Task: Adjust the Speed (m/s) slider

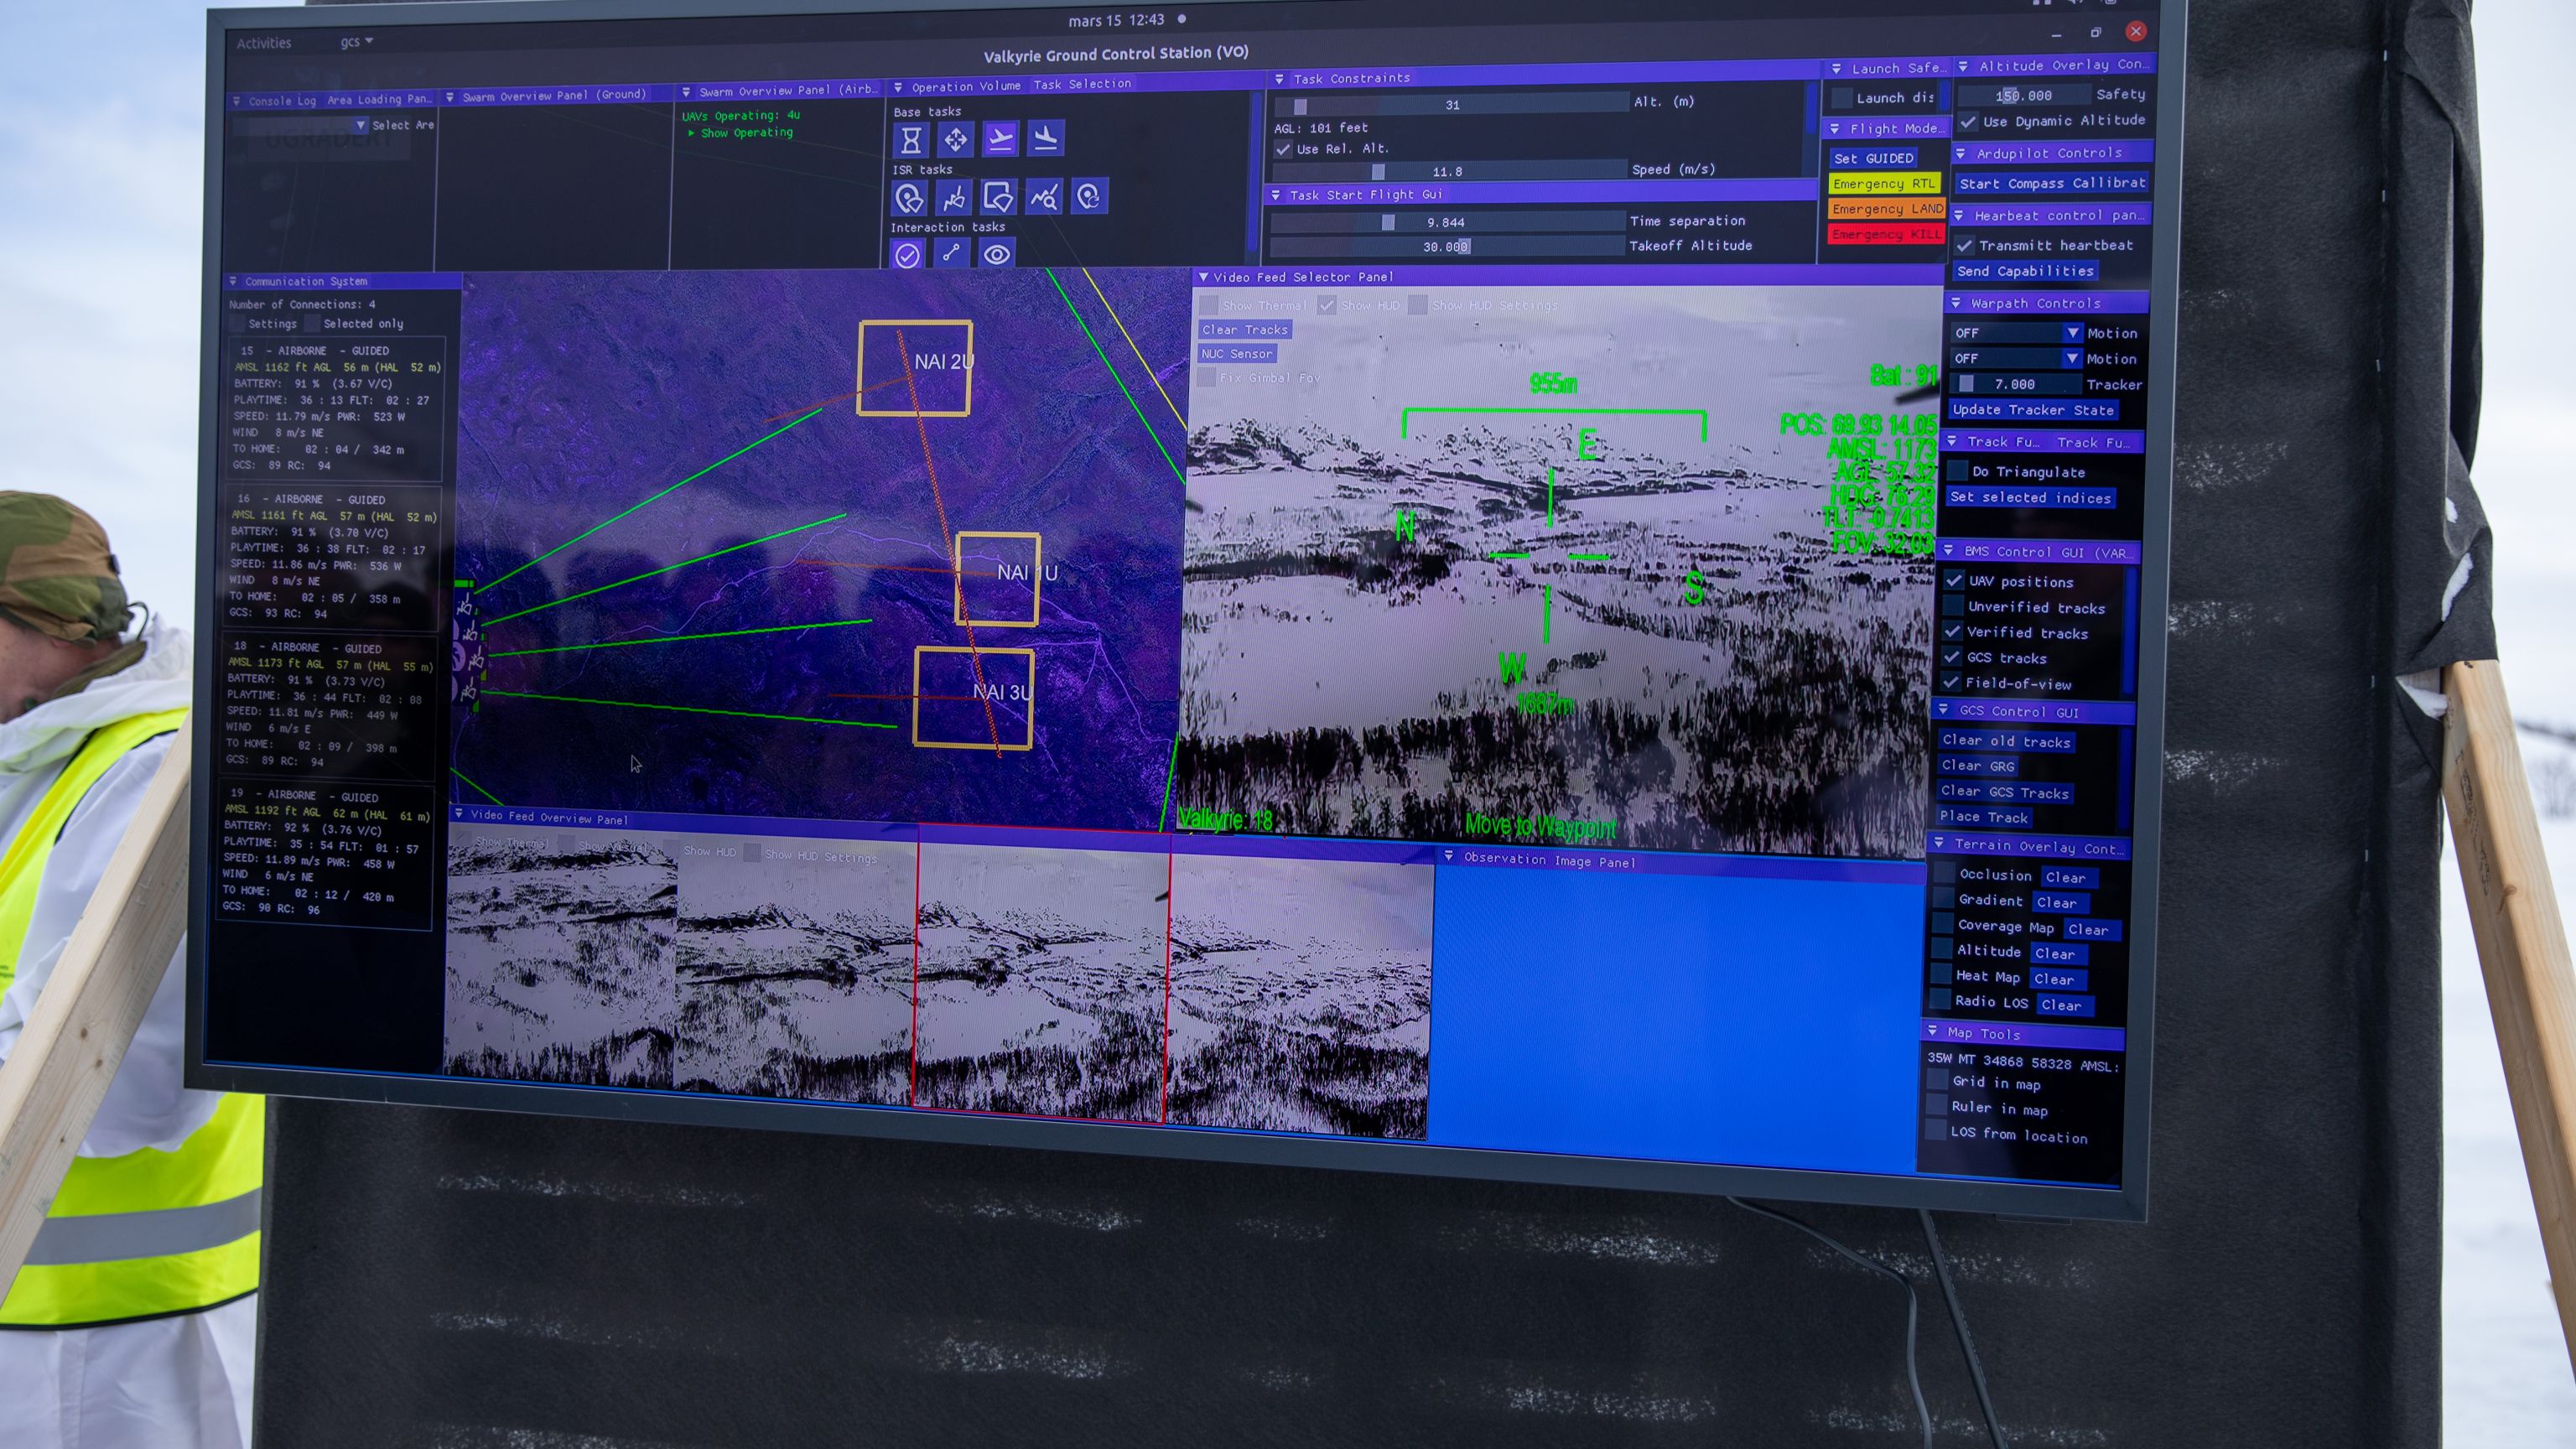Action: click(1448, 171)
